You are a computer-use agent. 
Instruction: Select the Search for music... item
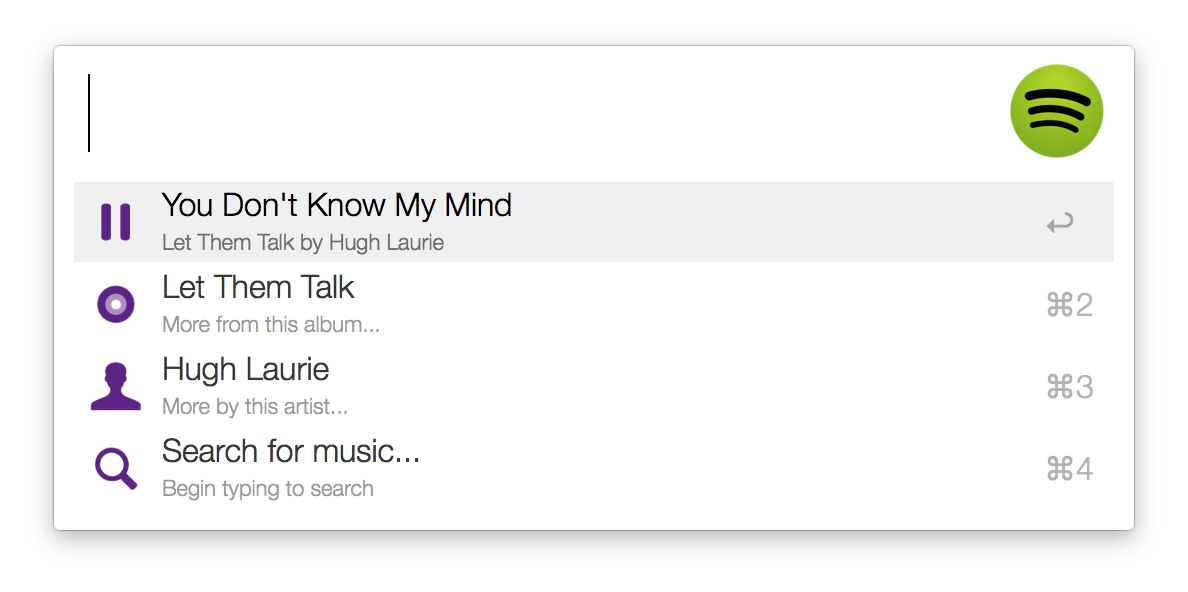click(593, 468)
